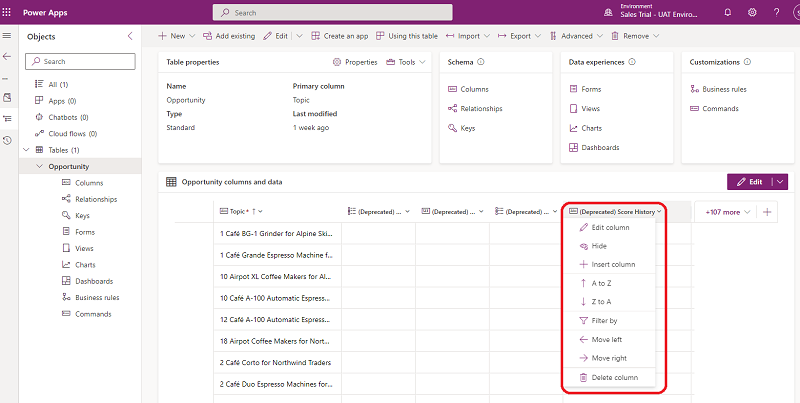Click the Objects pane search field
Screen dimensions: 800x403
tap(80, 61)
